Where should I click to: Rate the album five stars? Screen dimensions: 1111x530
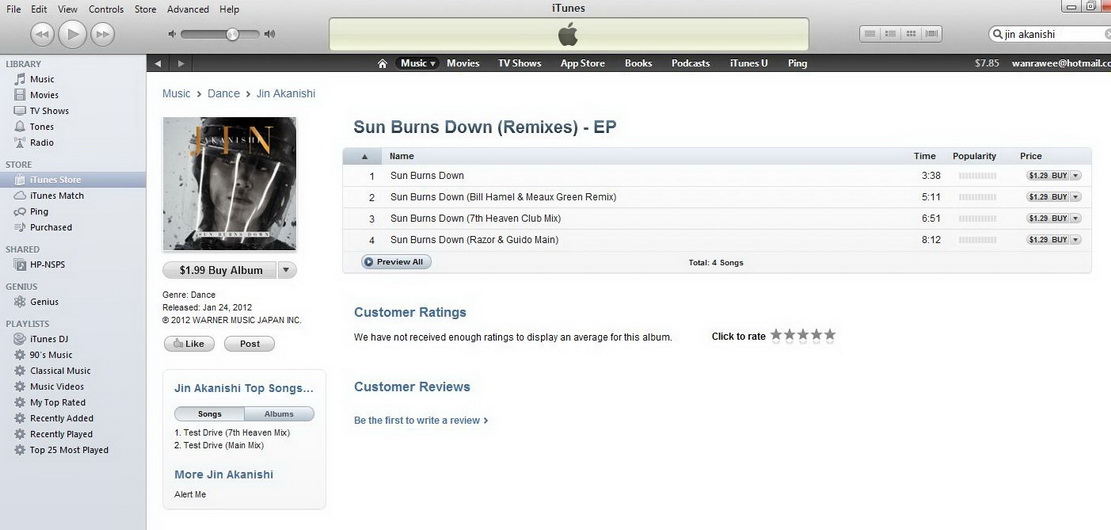[x=830, y=335]
